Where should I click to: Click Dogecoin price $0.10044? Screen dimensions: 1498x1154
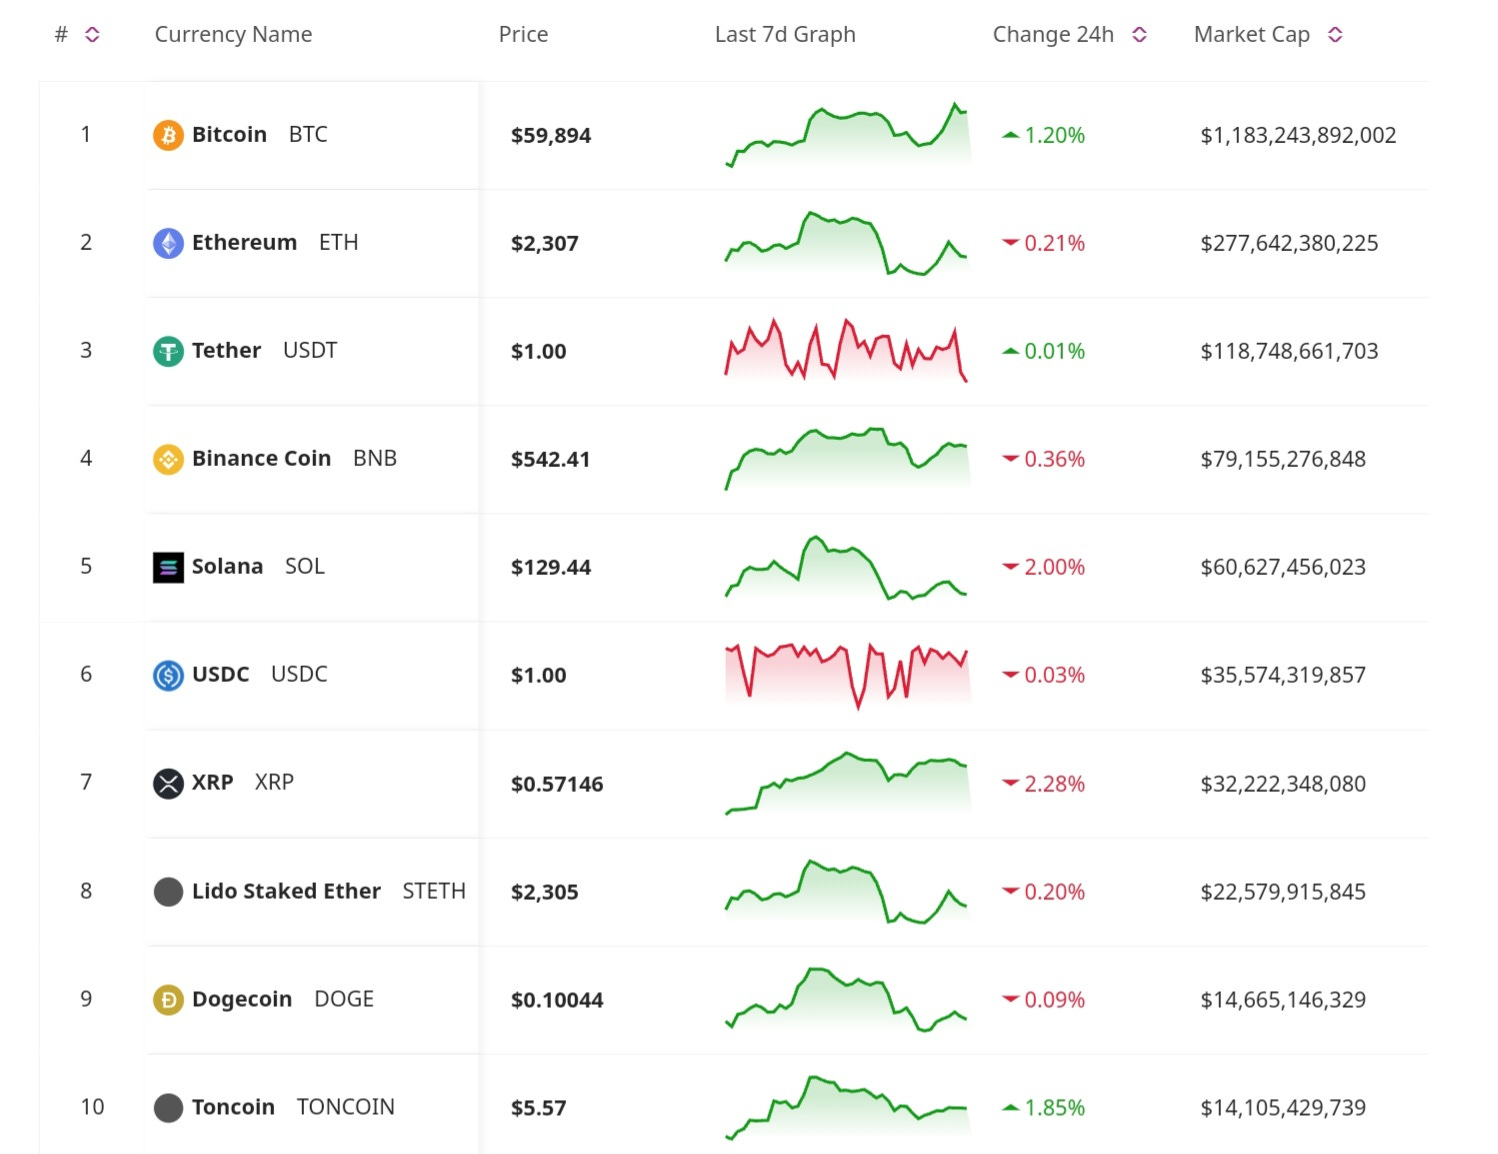tap(557, 1000)
